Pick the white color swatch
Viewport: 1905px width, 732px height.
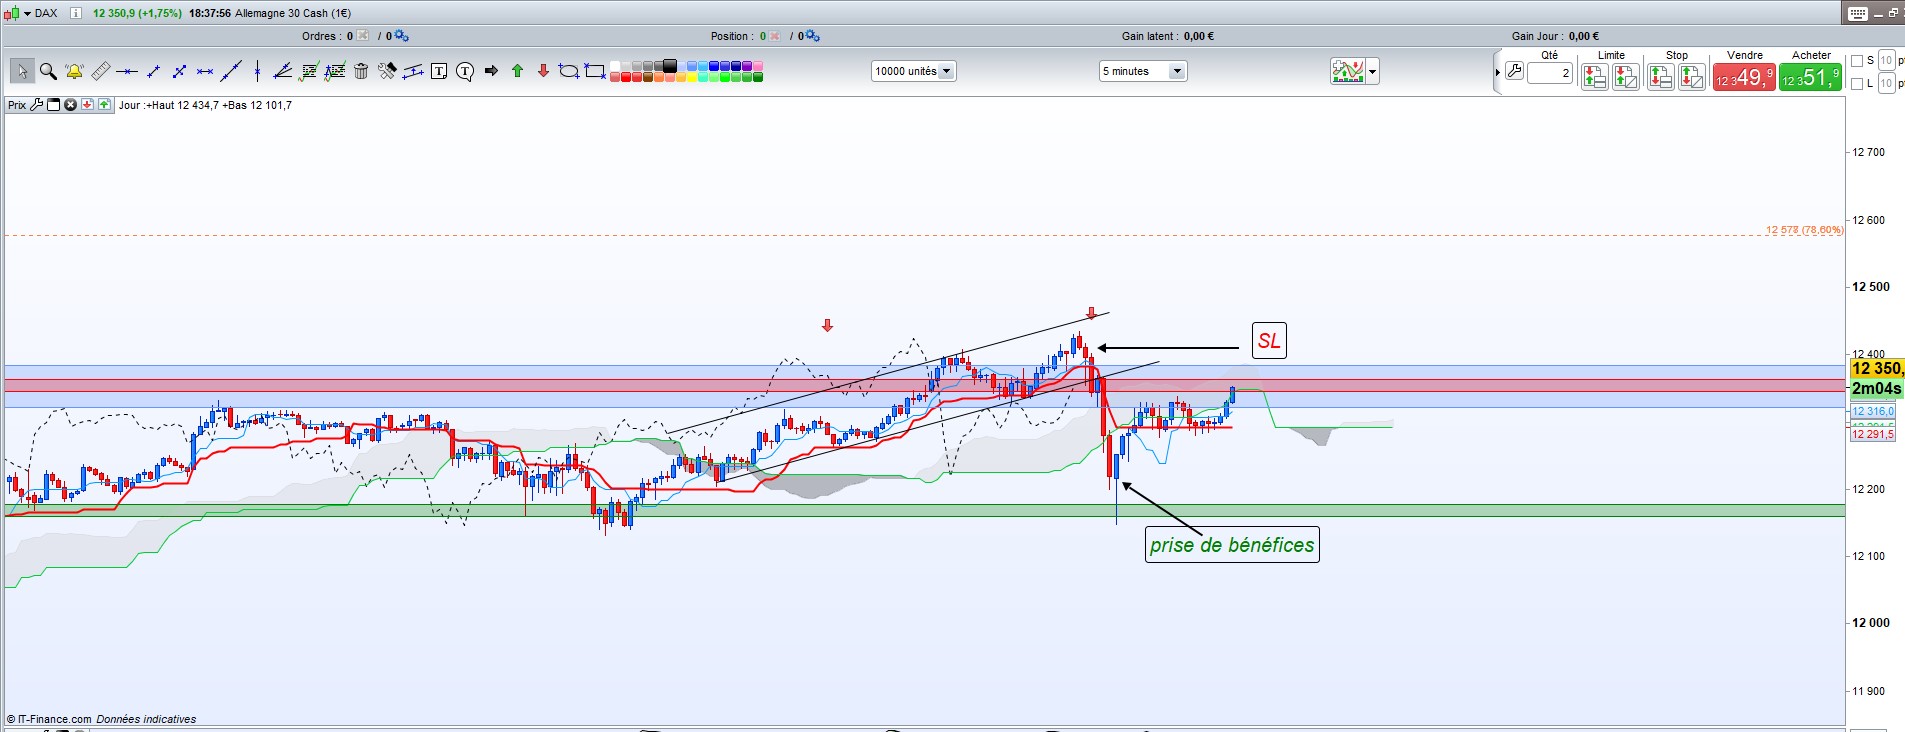[x=615, y=66]
